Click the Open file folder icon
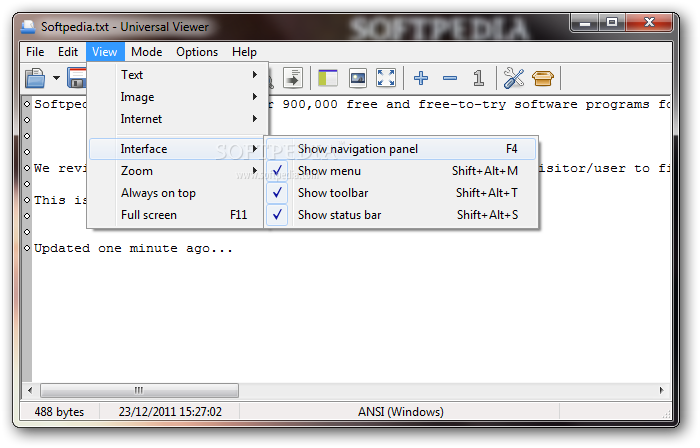Viewport: 700px width, 448px height. pyautogui.click(x=35, y=78)
